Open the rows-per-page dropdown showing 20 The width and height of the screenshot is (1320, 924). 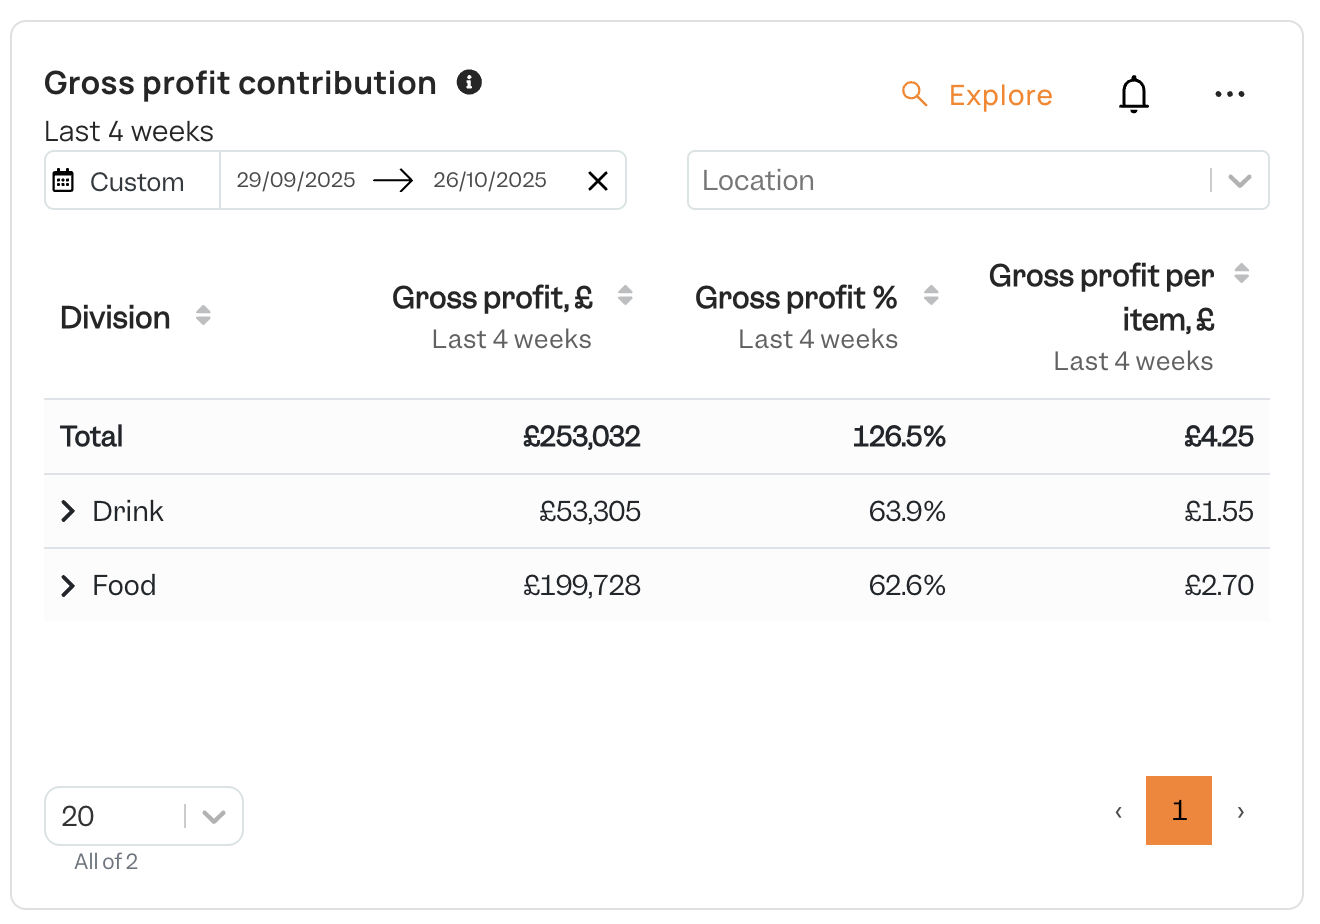point(144,816)
